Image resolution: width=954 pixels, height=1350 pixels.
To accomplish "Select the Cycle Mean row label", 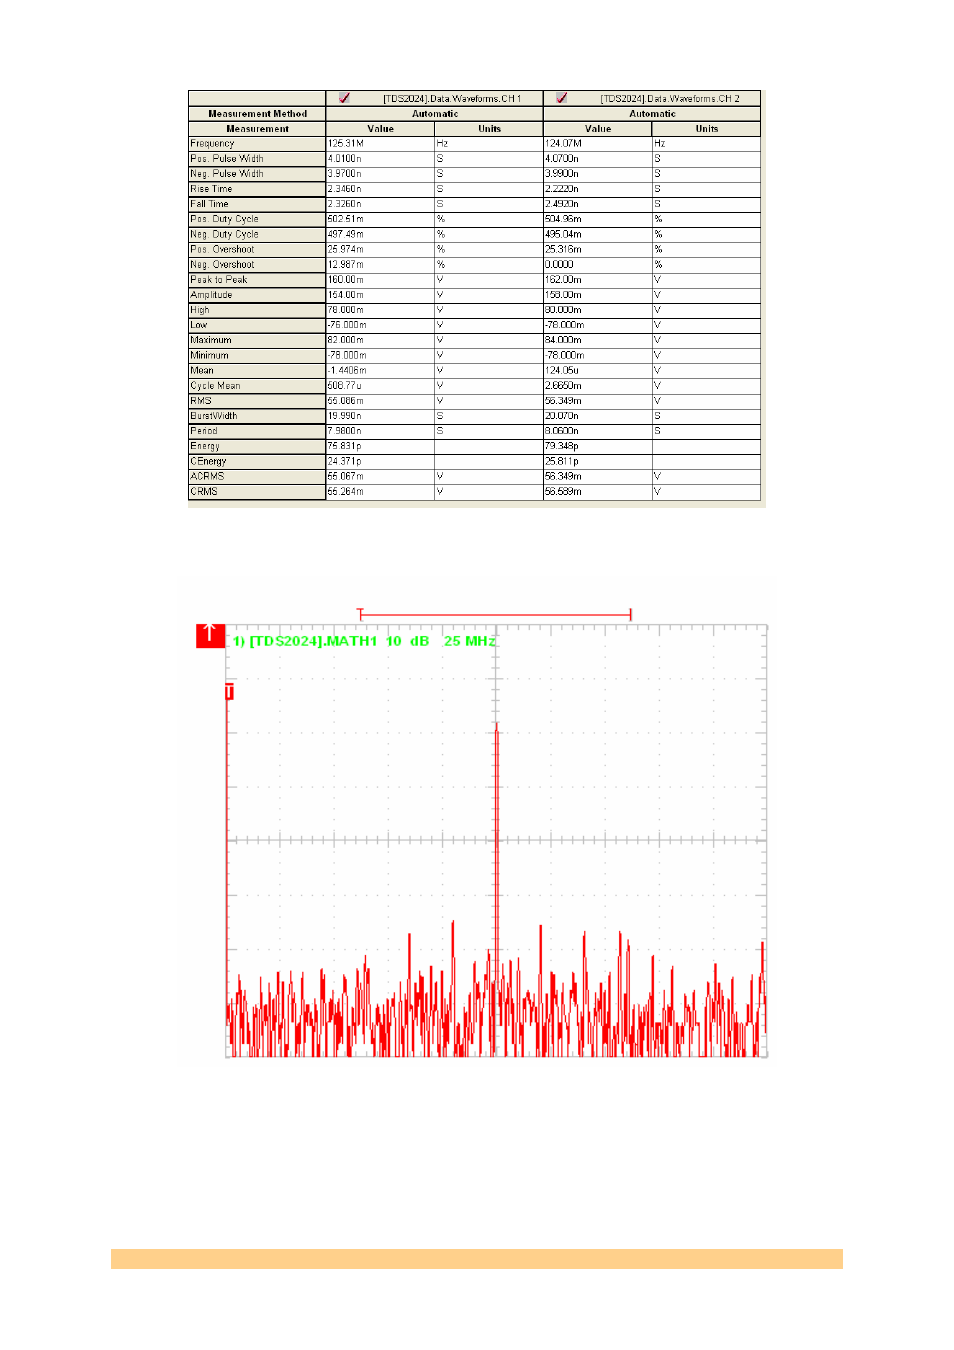I will pyautogui.click(x=257, y=386).
